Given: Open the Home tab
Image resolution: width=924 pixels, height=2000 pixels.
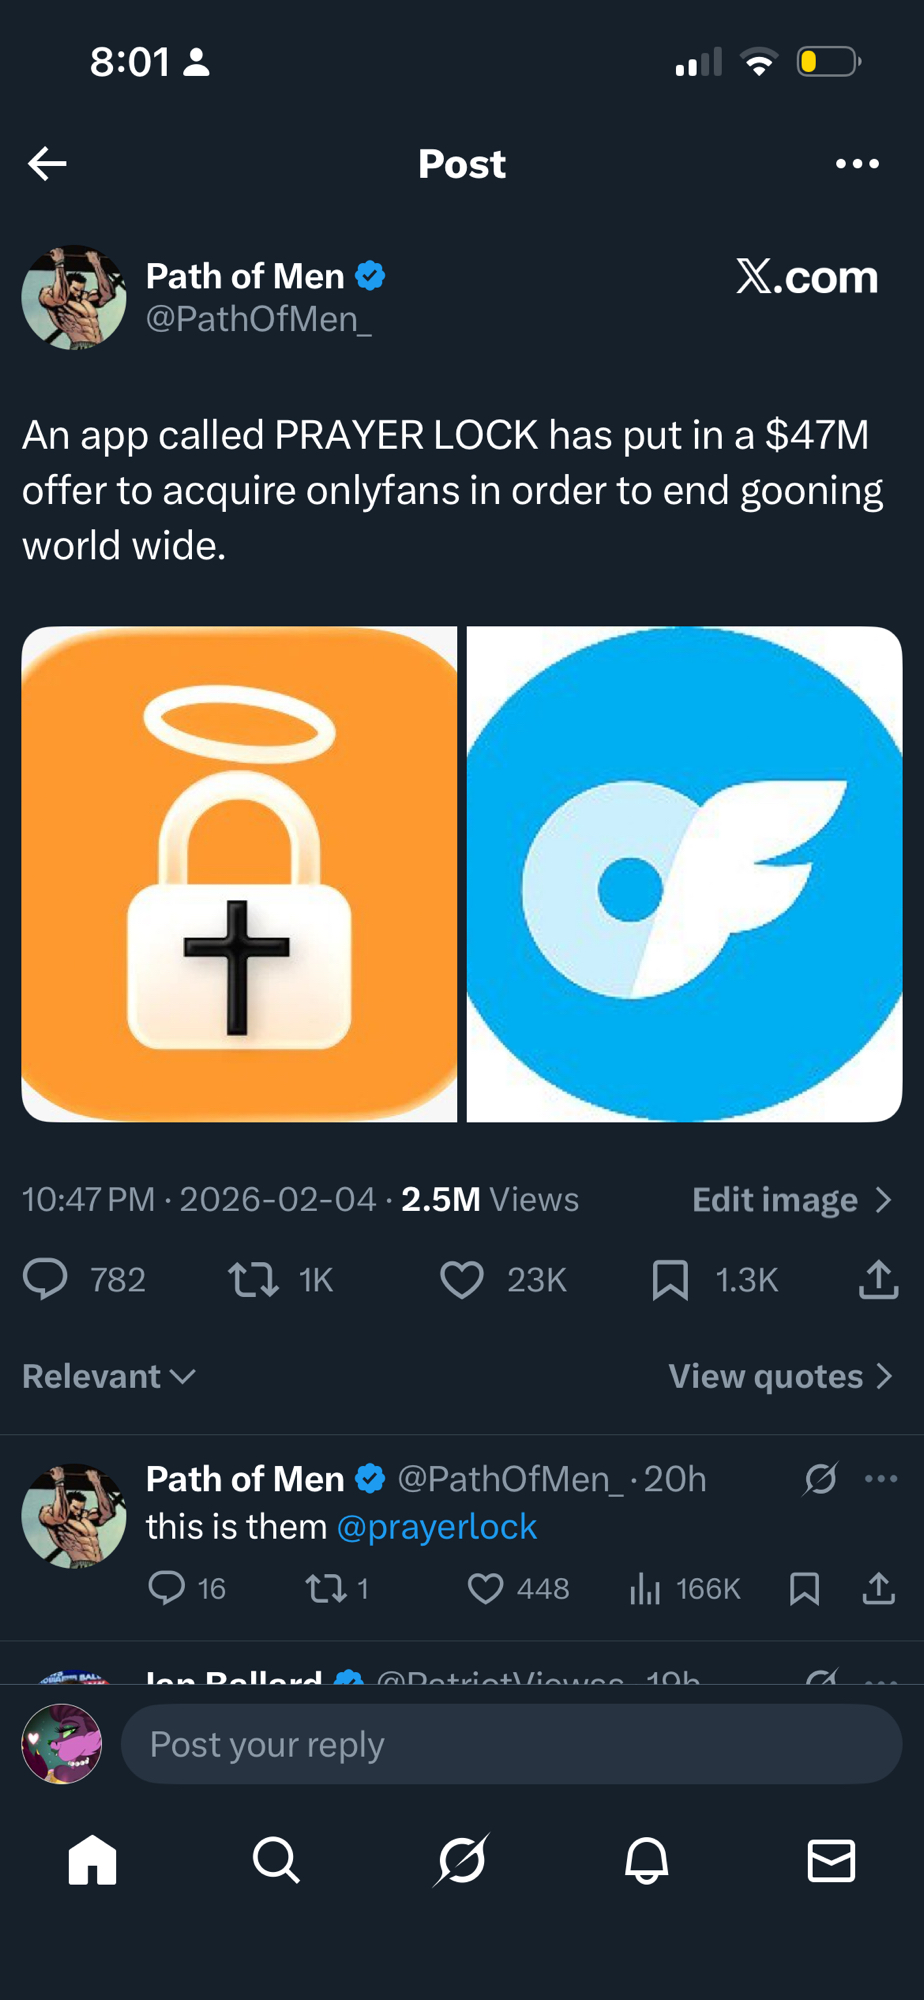Looking at the screenshot, I should tap(92, 1860).
